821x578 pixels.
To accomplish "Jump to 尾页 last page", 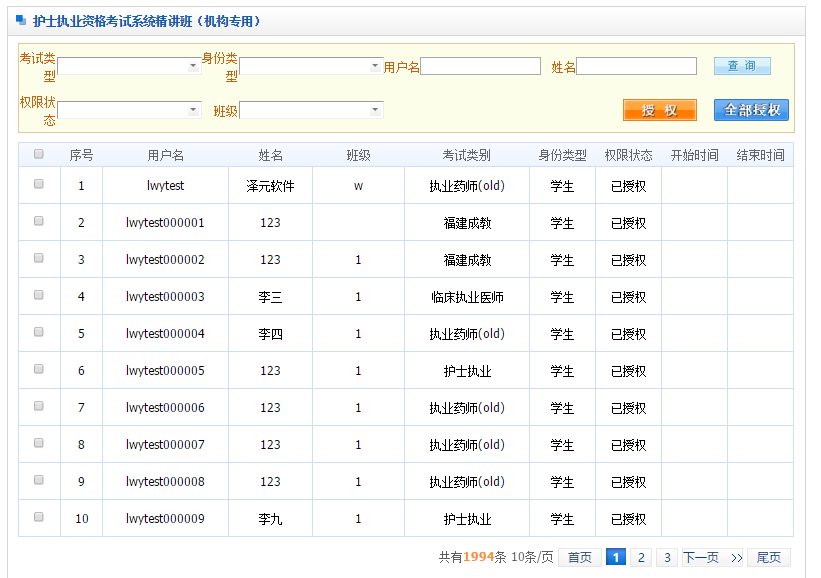I will 768,558.
